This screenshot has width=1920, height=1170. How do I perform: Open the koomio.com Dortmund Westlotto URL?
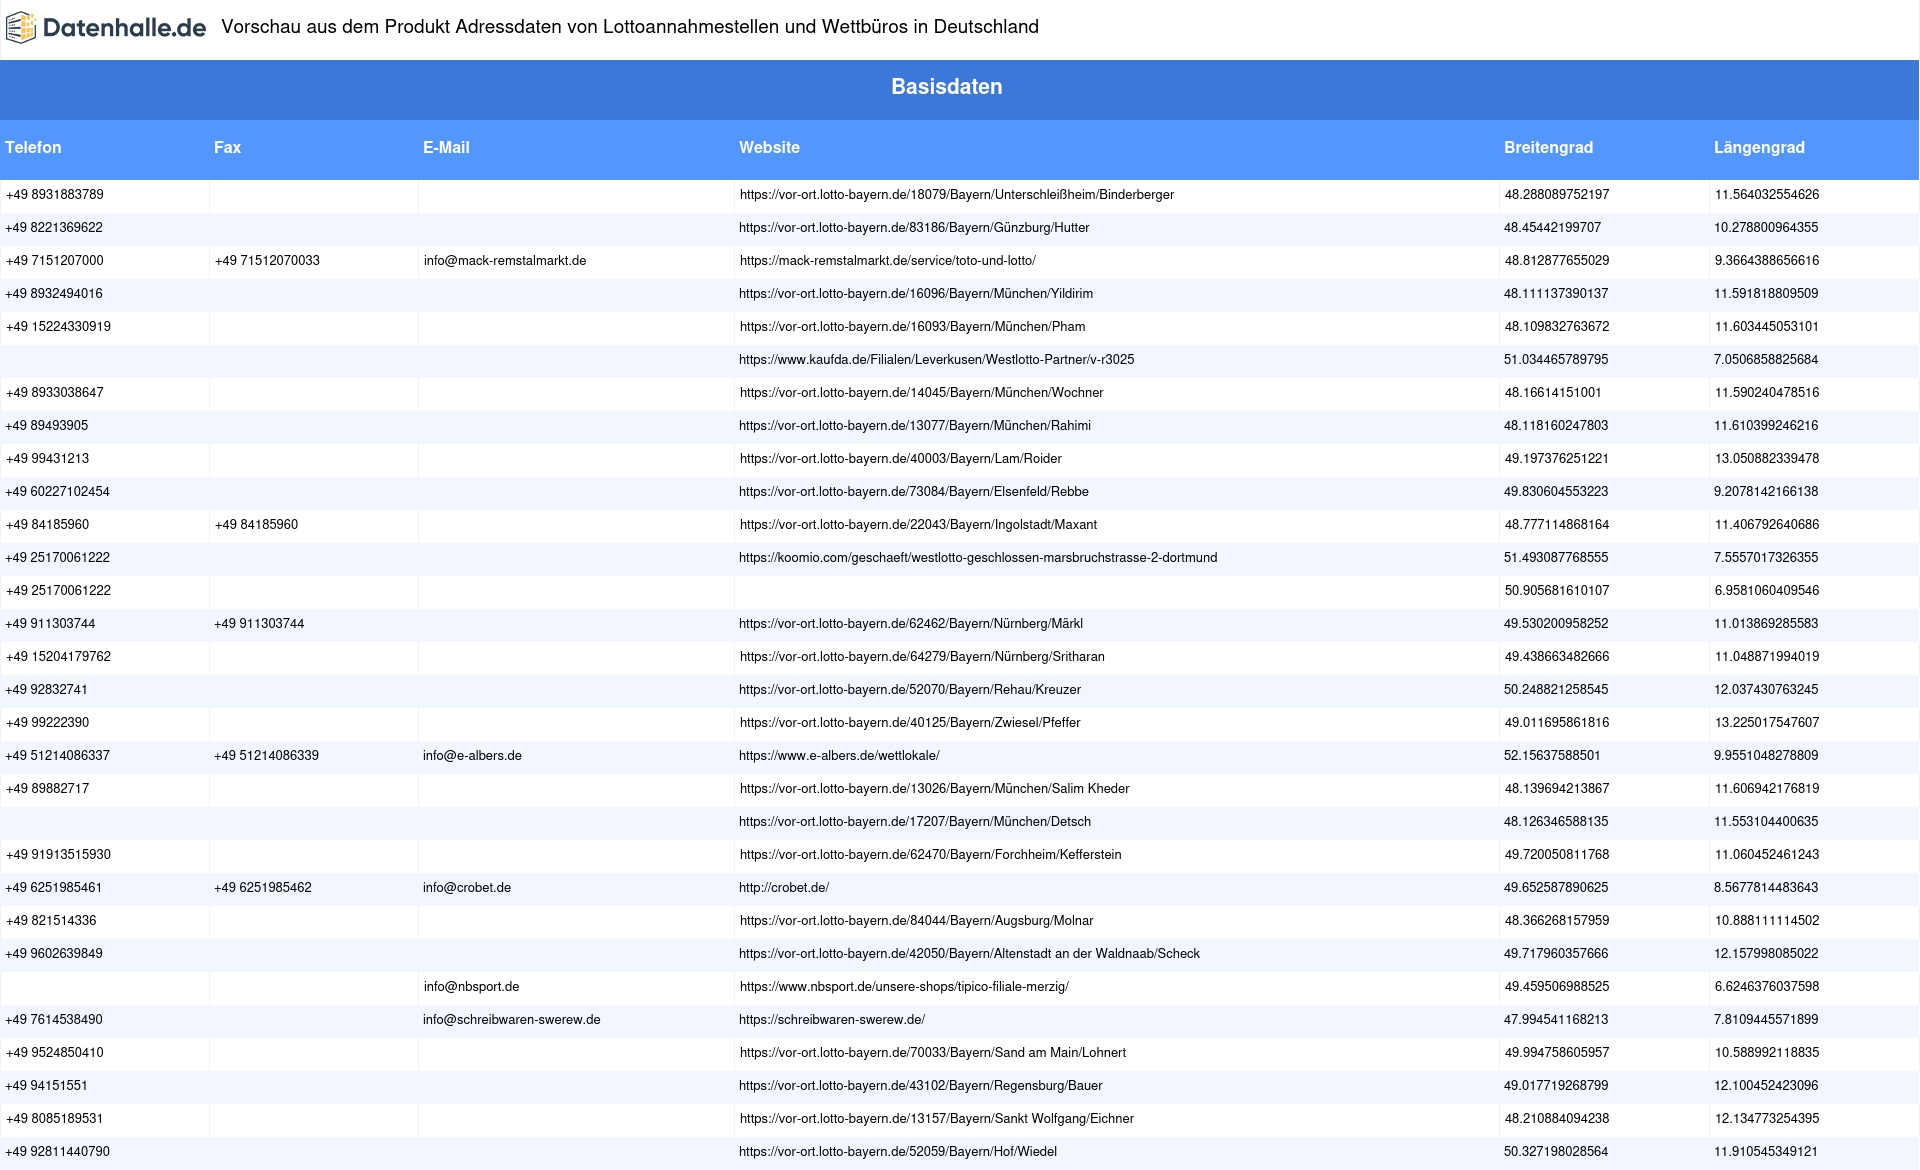pyautogui.click(x=978, y=558)
